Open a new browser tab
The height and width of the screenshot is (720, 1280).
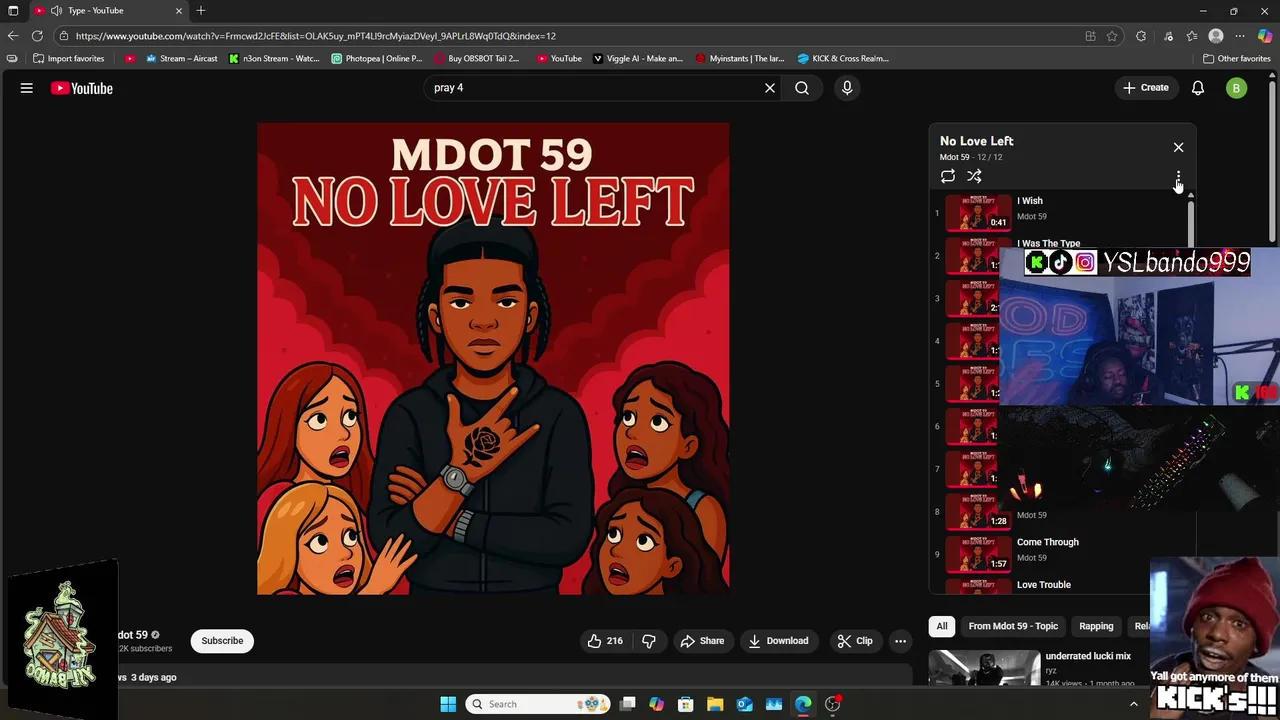[201, 11]
